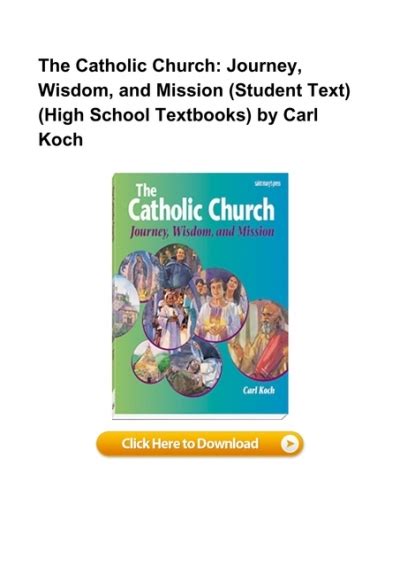
Task: Select the circle of youths holding candles
Action: click(x=221, y=306)
